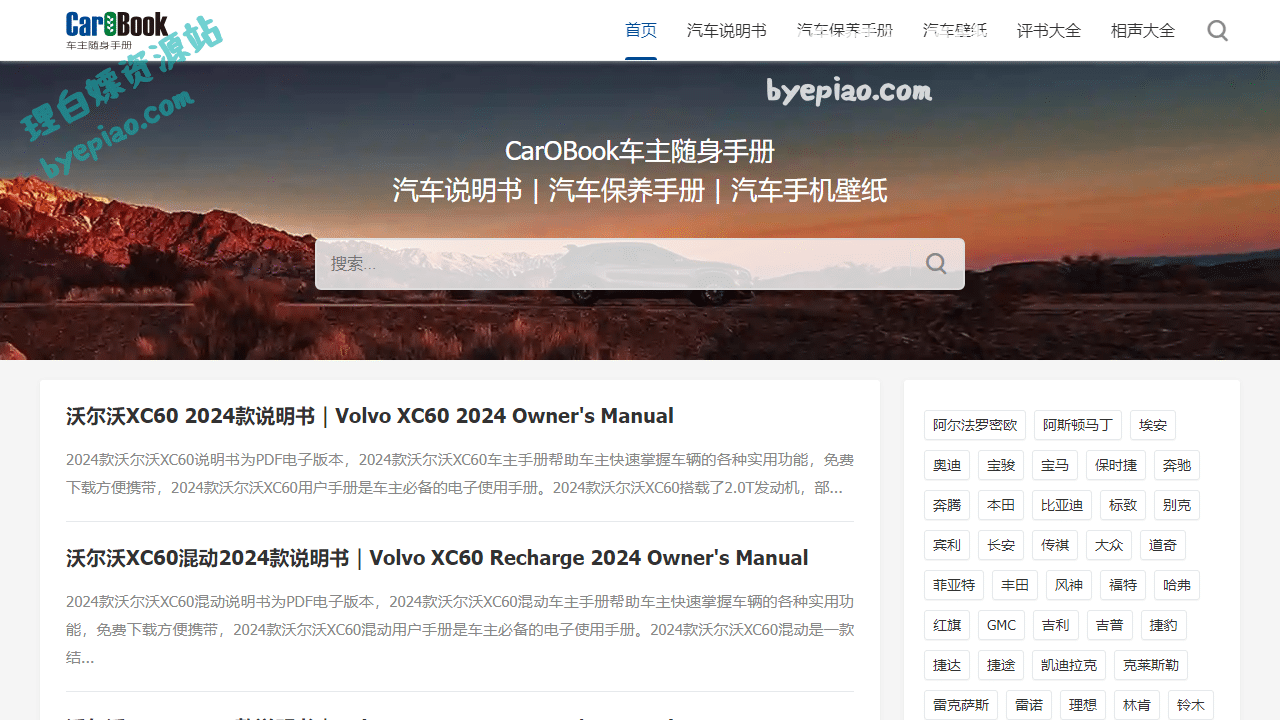Select the 哈弗 brand tag
This screenshot has width=1280, height=720.
tap(1177, 585)
